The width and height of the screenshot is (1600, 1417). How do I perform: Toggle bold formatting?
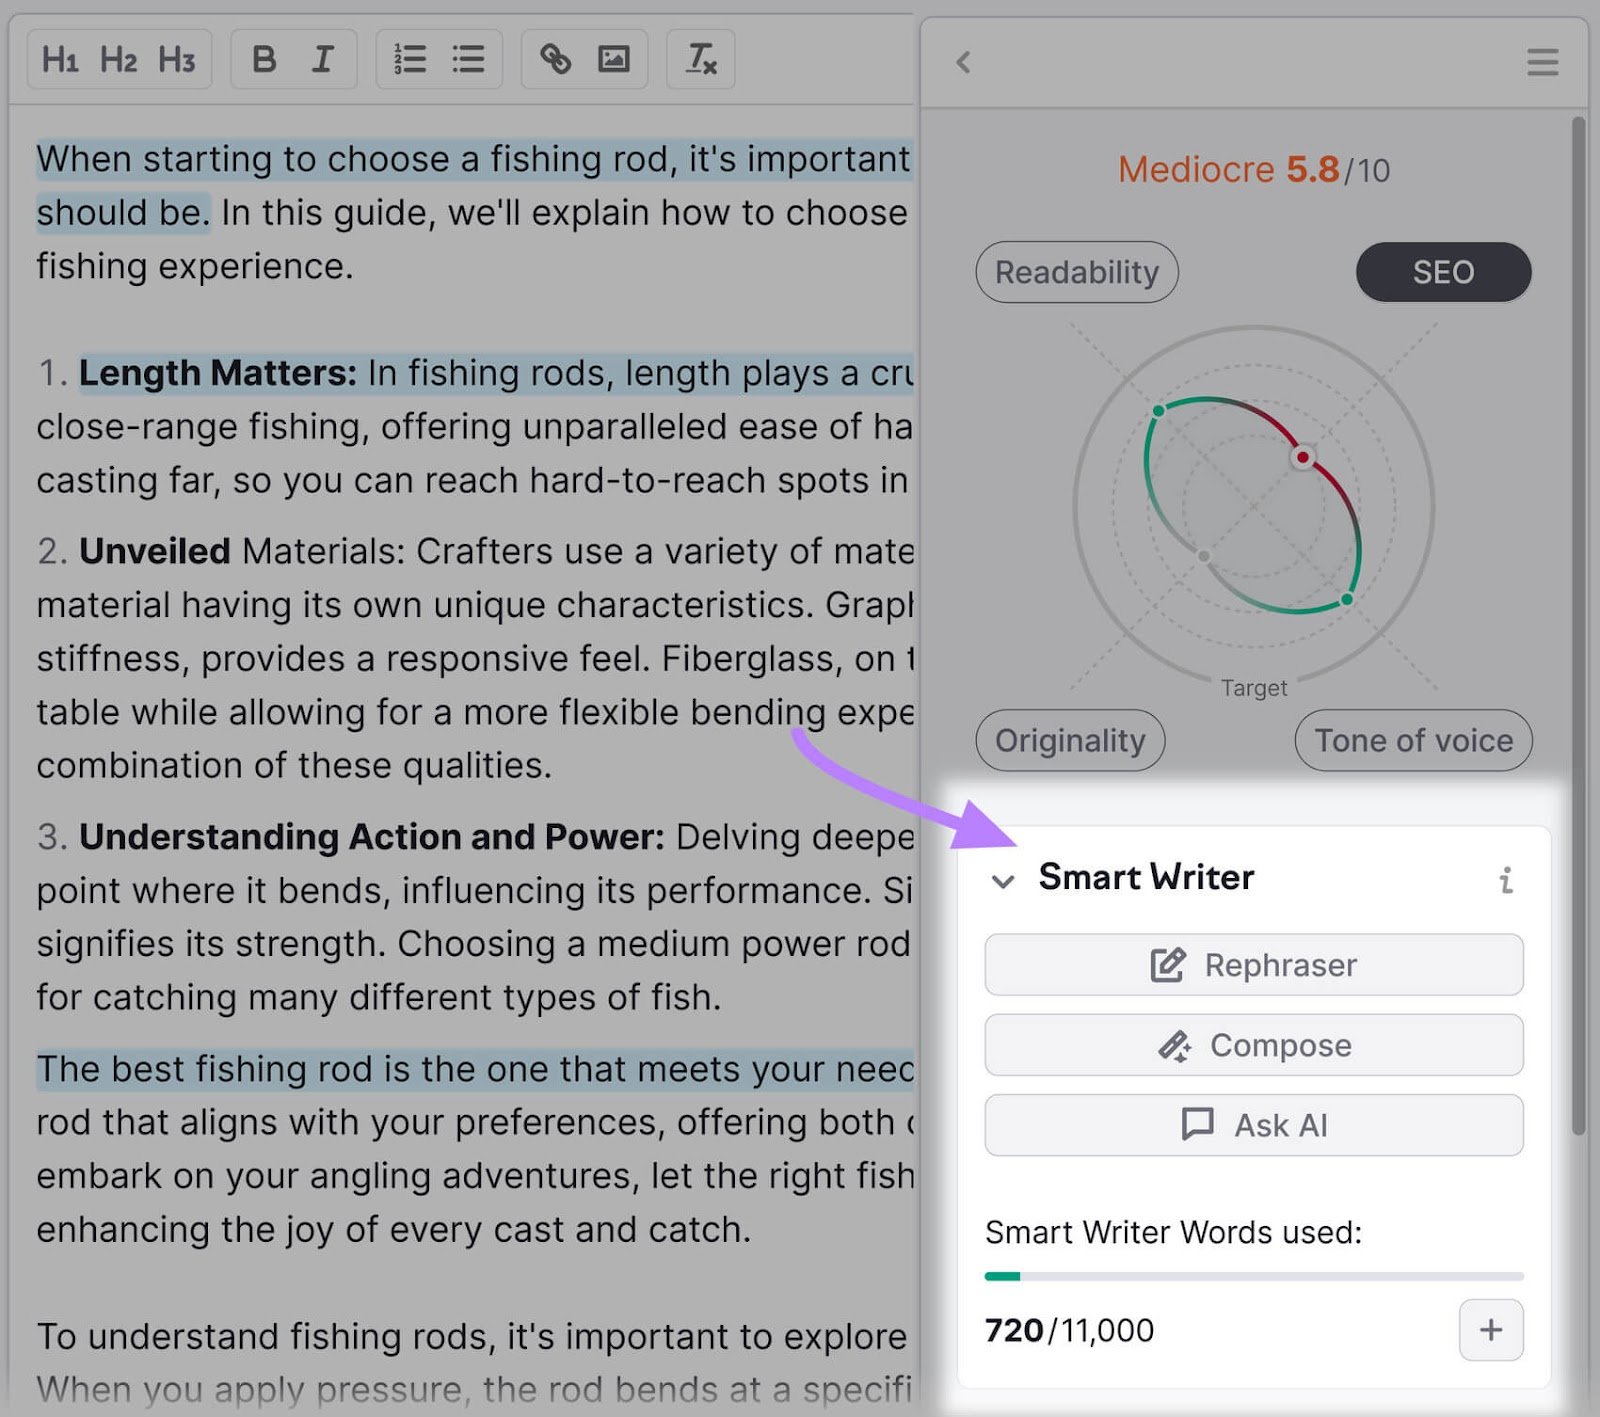pos(264,59)
